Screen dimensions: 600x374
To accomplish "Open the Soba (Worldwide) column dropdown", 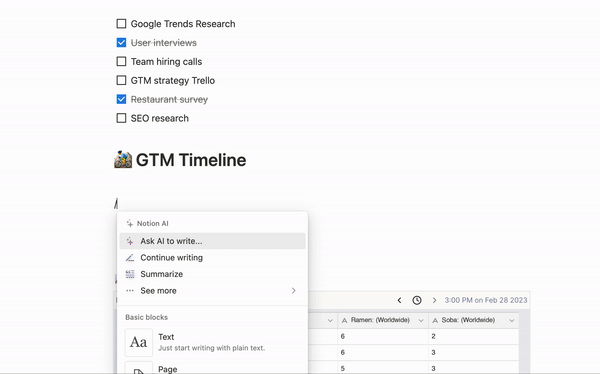I will pyautogui.click(x=512, y=320).
